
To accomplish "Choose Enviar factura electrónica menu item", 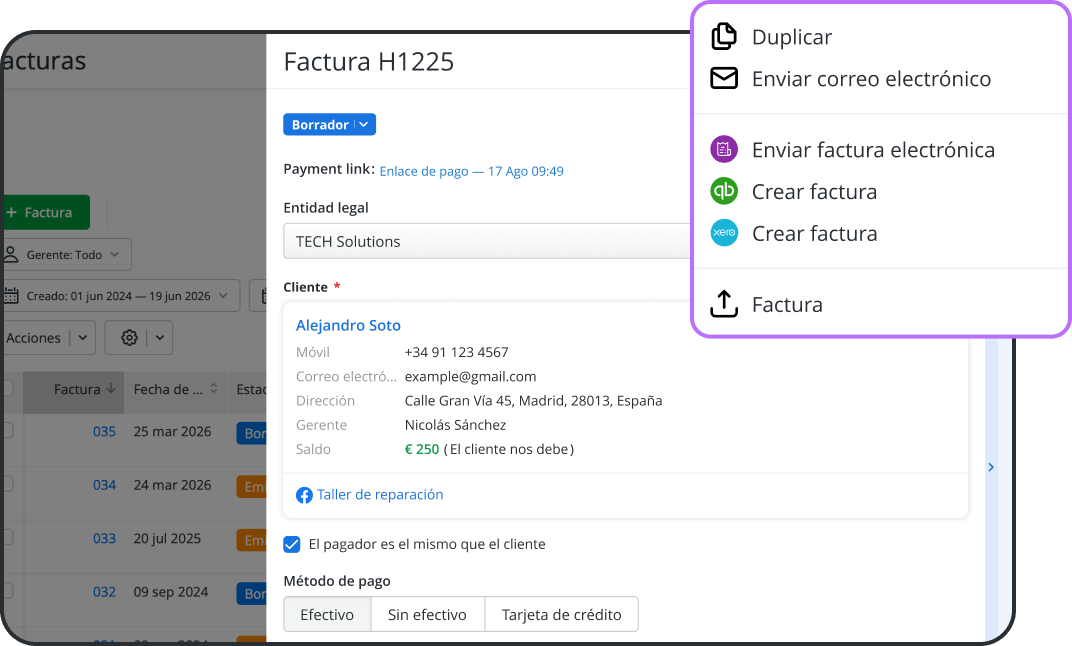I will [x=873, y=150].
